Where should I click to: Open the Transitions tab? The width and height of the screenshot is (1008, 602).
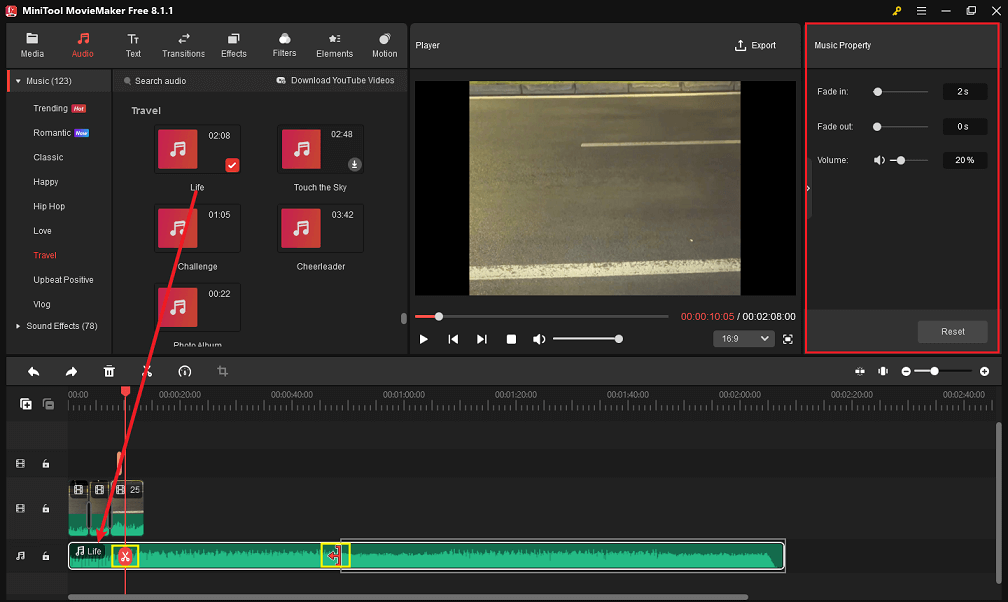183,46
